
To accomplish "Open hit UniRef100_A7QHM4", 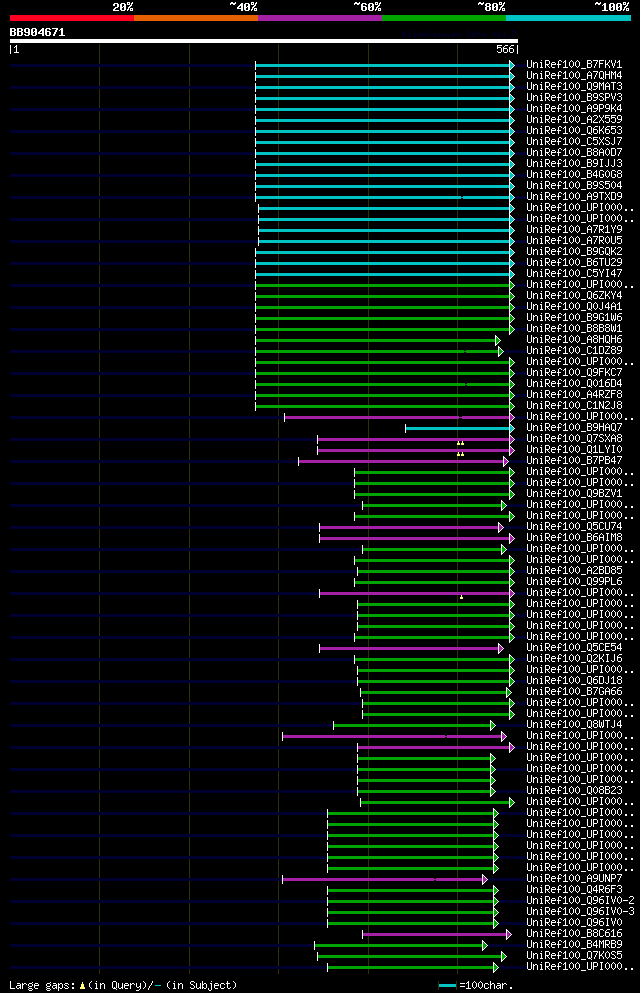I will 574,75.
